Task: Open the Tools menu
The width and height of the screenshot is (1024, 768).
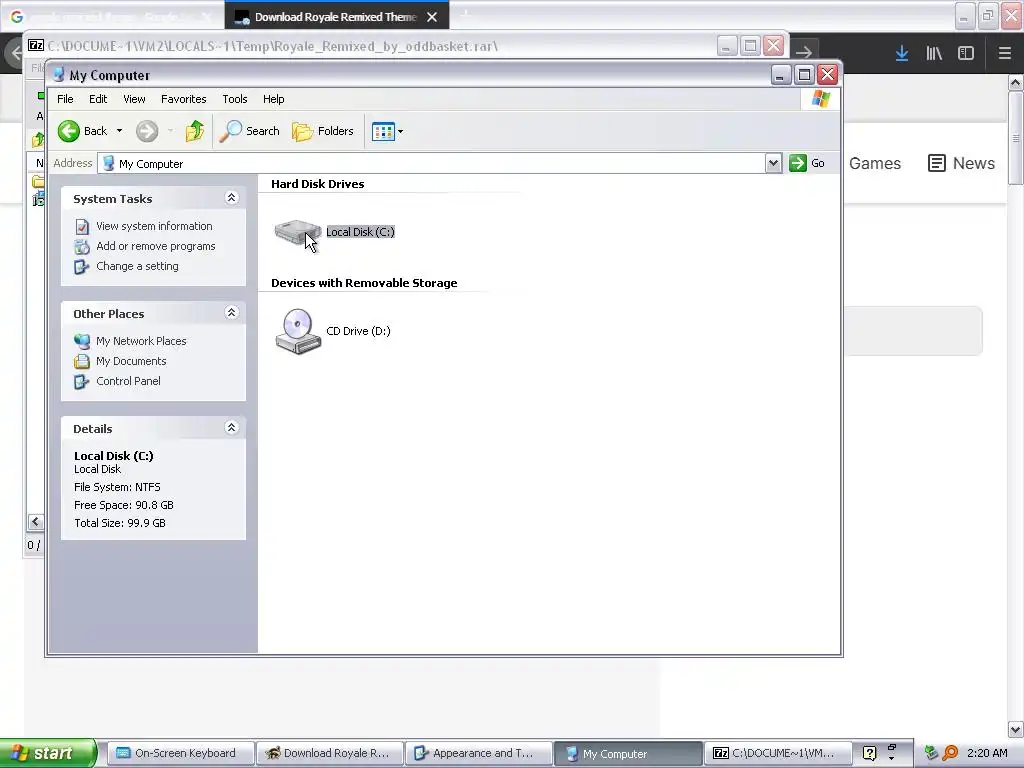Action: point(234,99)
